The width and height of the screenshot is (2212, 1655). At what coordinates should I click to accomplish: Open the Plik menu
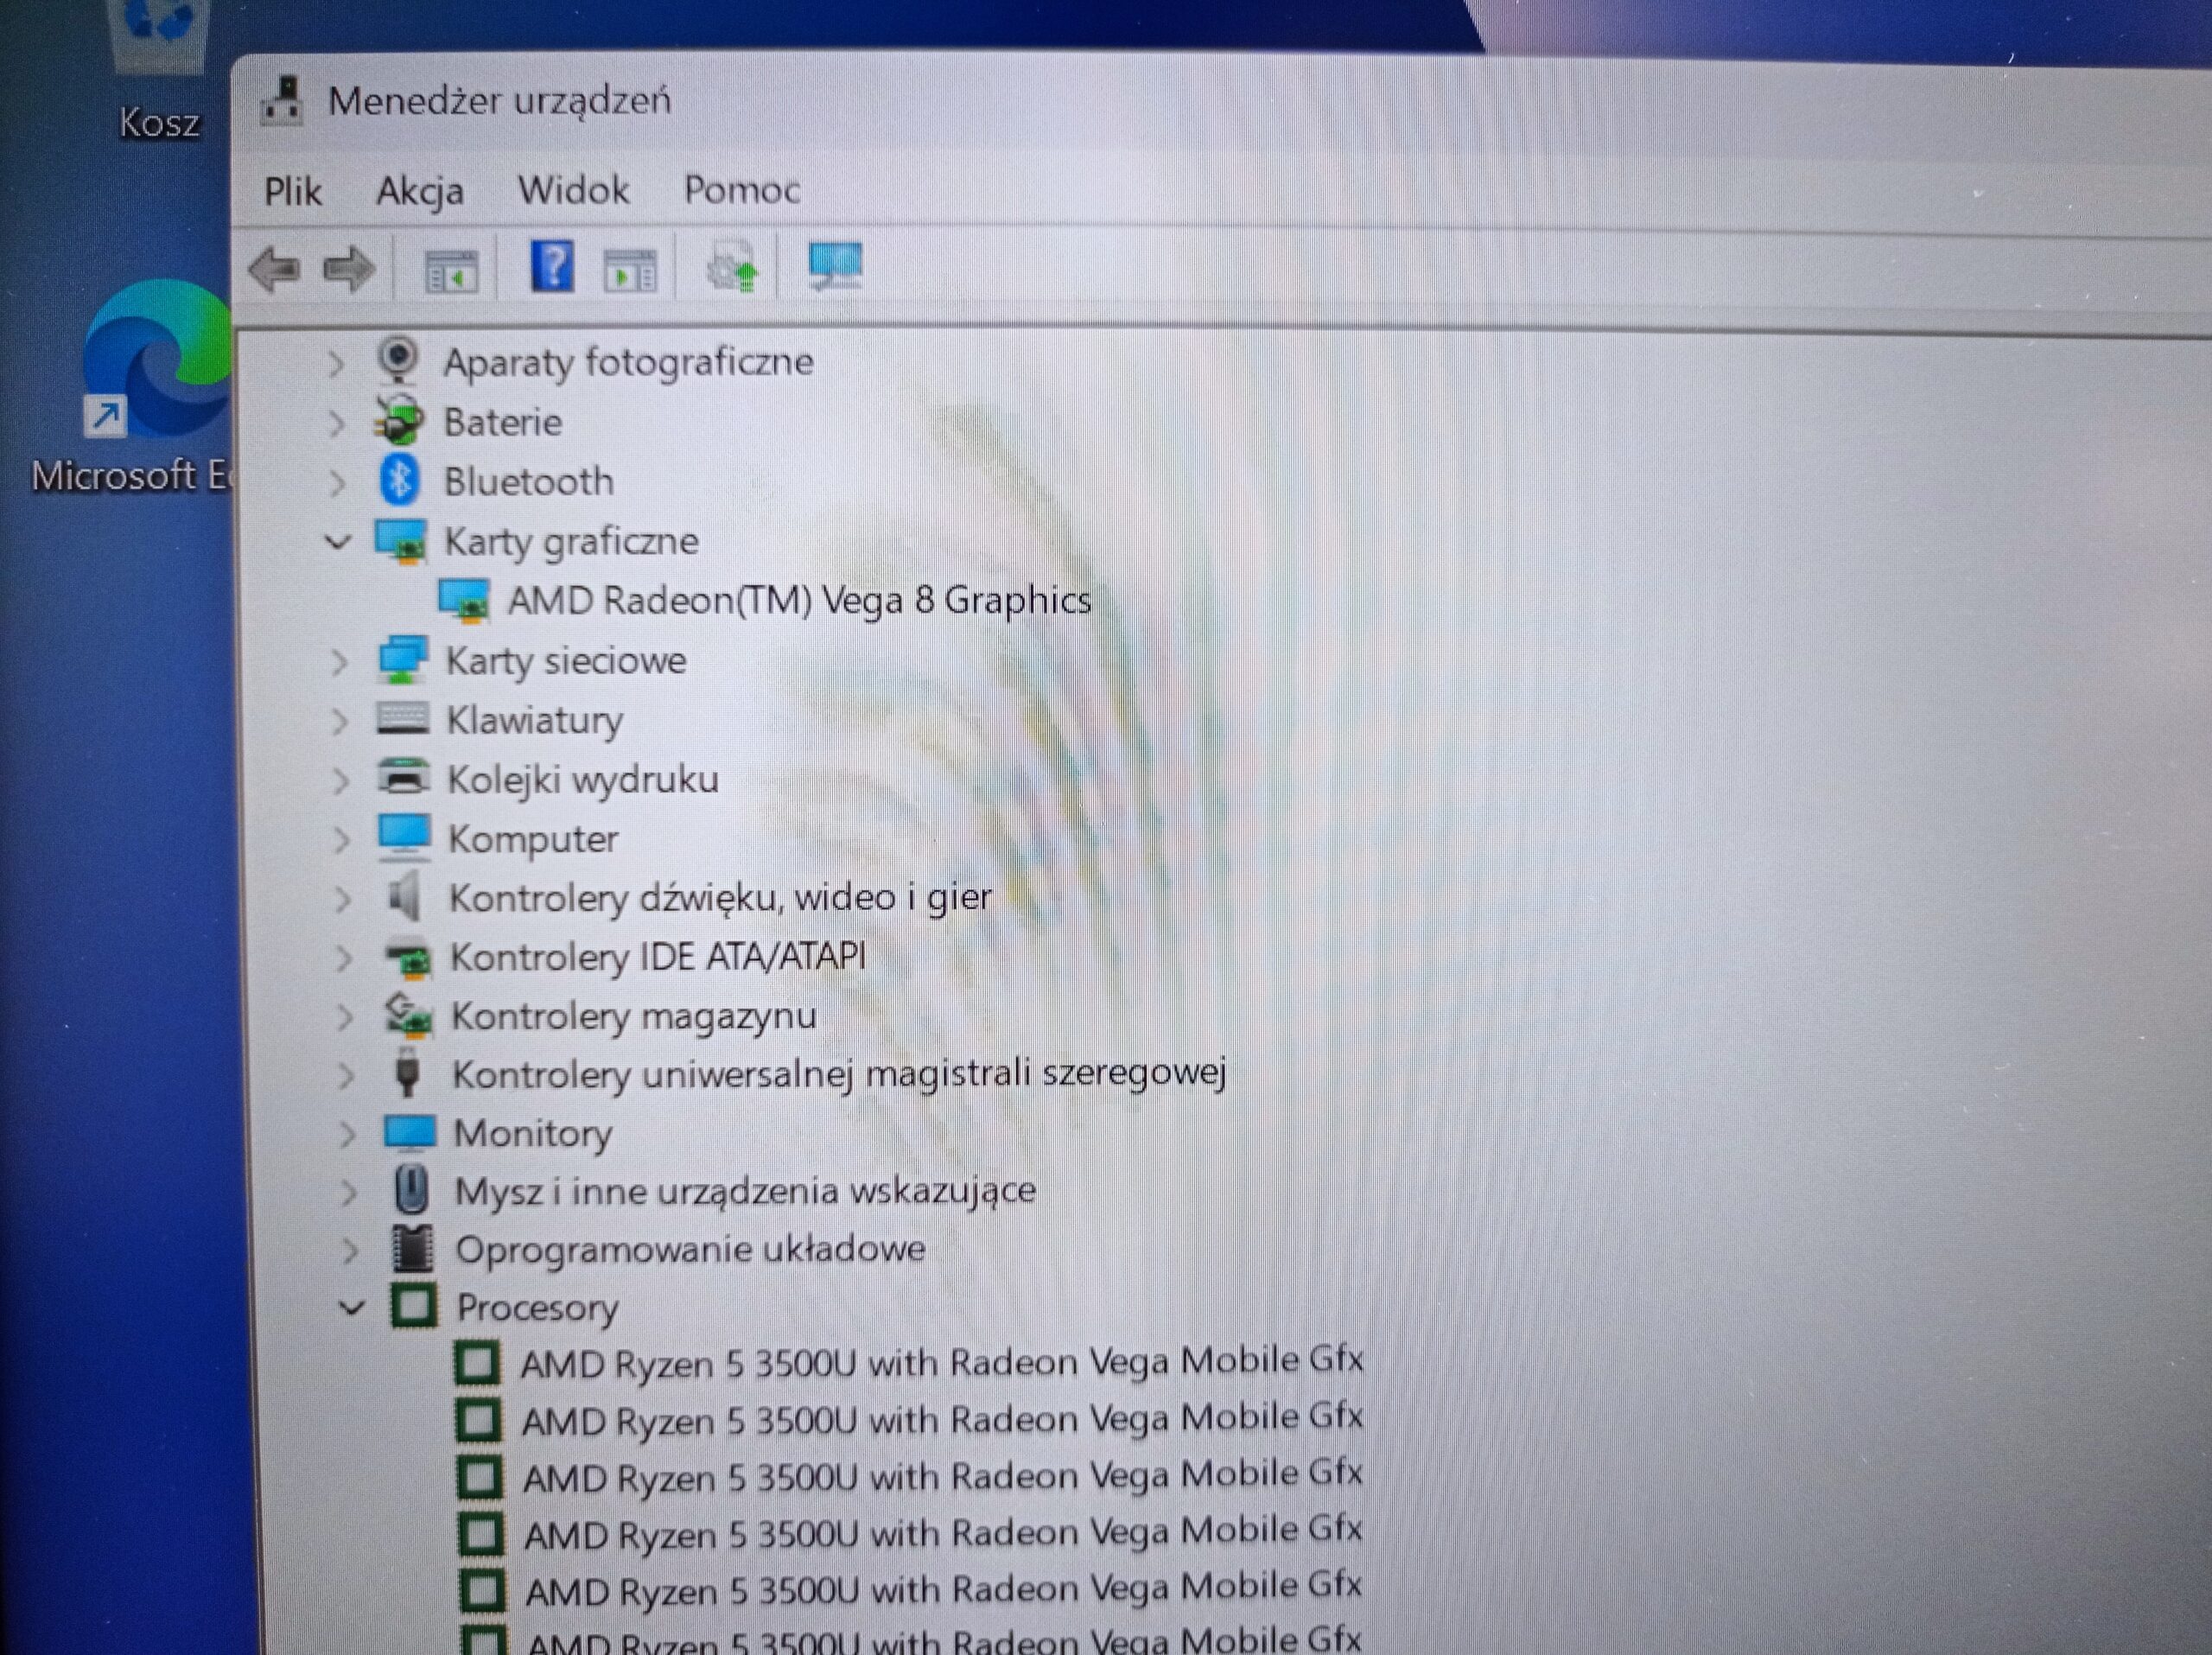[x=292, y=191]
